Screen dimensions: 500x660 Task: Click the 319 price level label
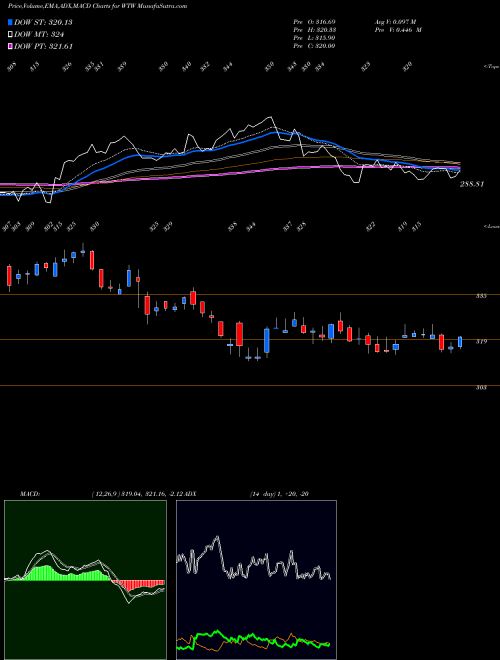coord(481,341)
